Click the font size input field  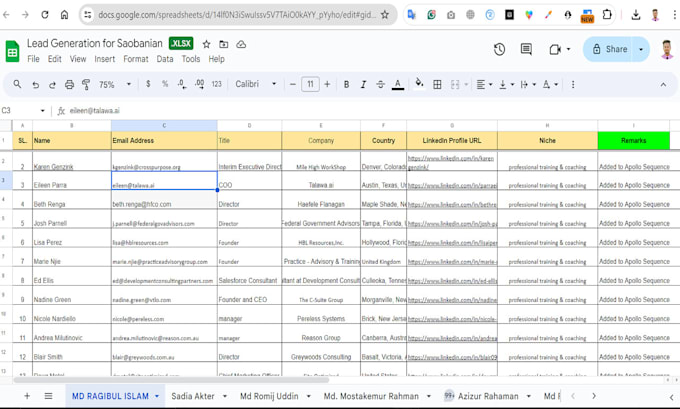[x=310, y=84]
